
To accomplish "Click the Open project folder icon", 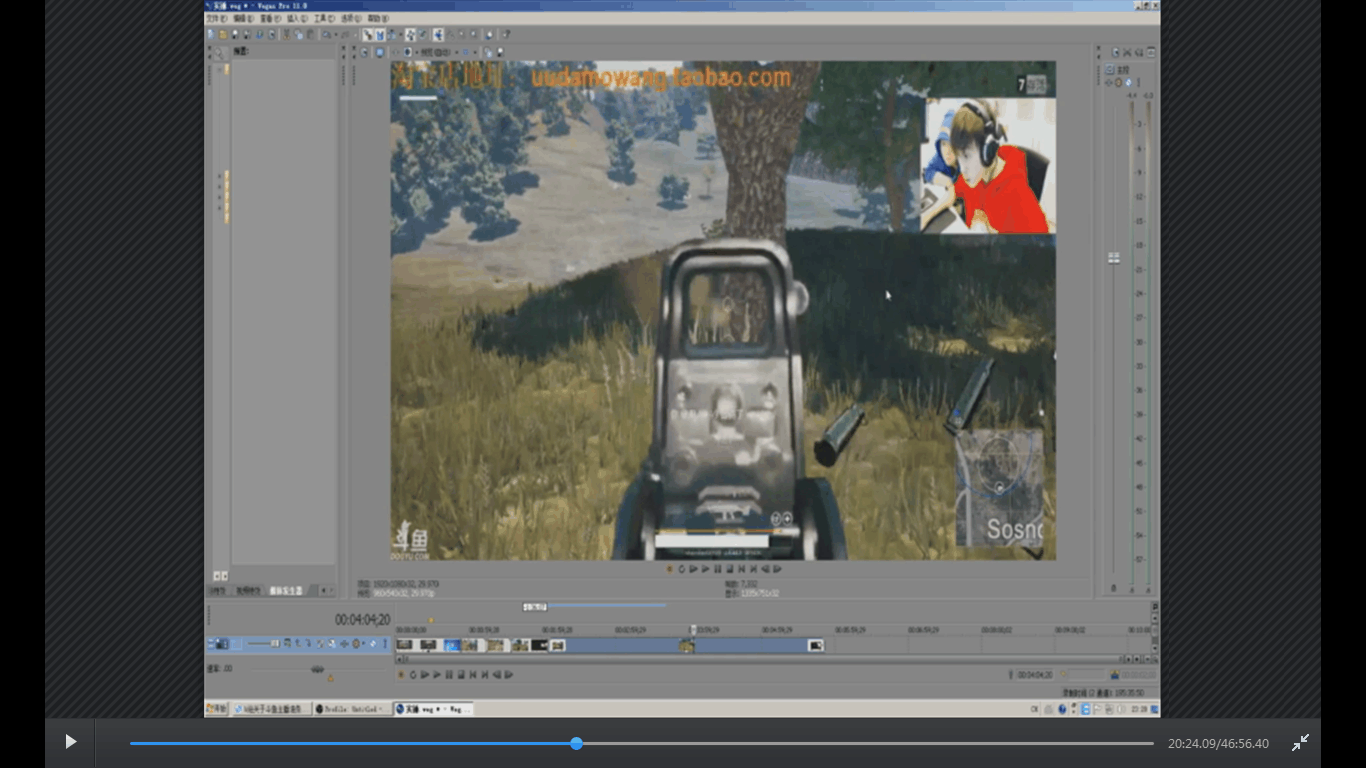I will point(223,34).
